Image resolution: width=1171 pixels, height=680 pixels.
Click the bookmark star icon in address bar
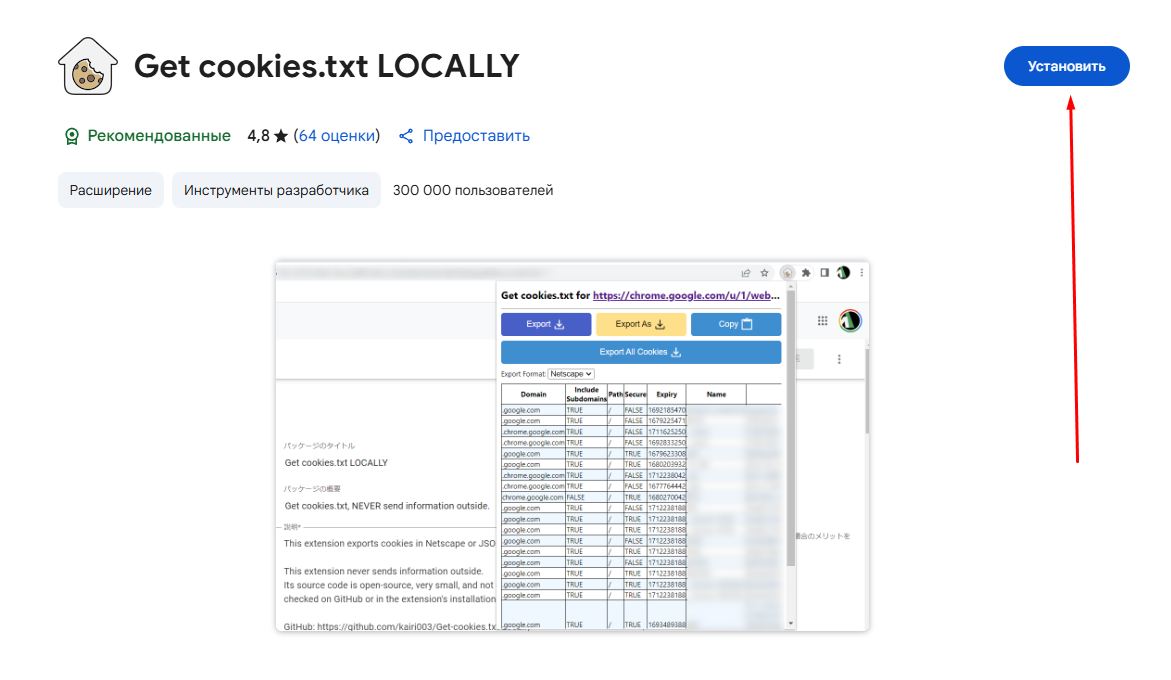click(x=765, y=272)
